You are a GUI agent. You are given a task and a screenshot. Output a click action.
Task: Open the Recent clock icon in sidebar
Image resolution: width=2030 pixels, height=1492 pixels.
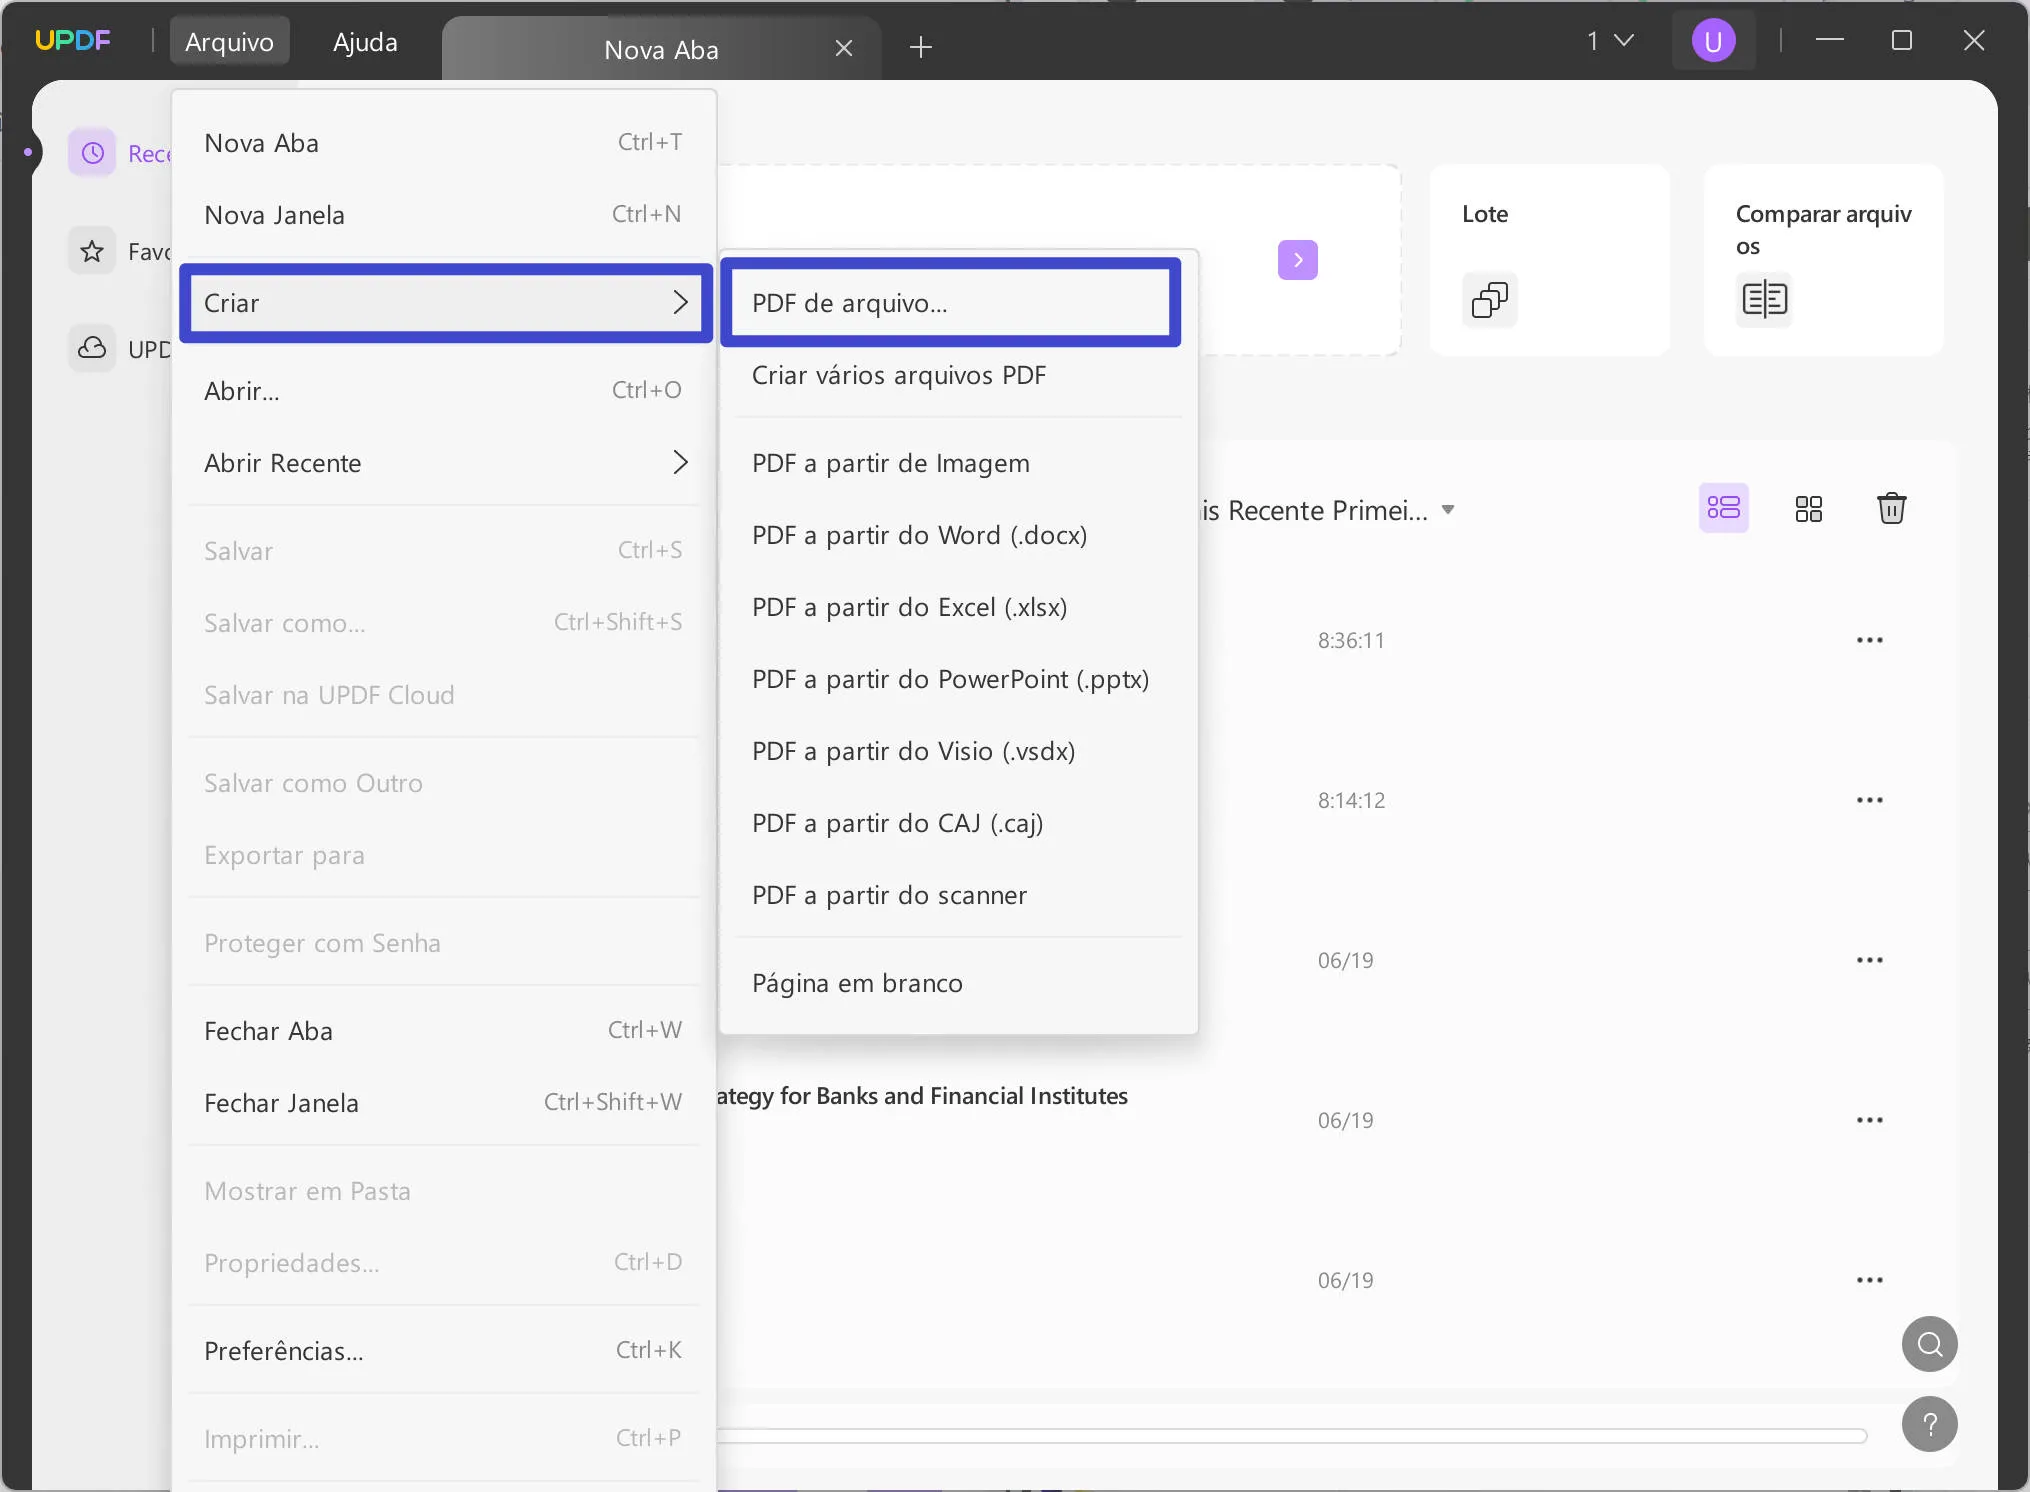point(92,153)
